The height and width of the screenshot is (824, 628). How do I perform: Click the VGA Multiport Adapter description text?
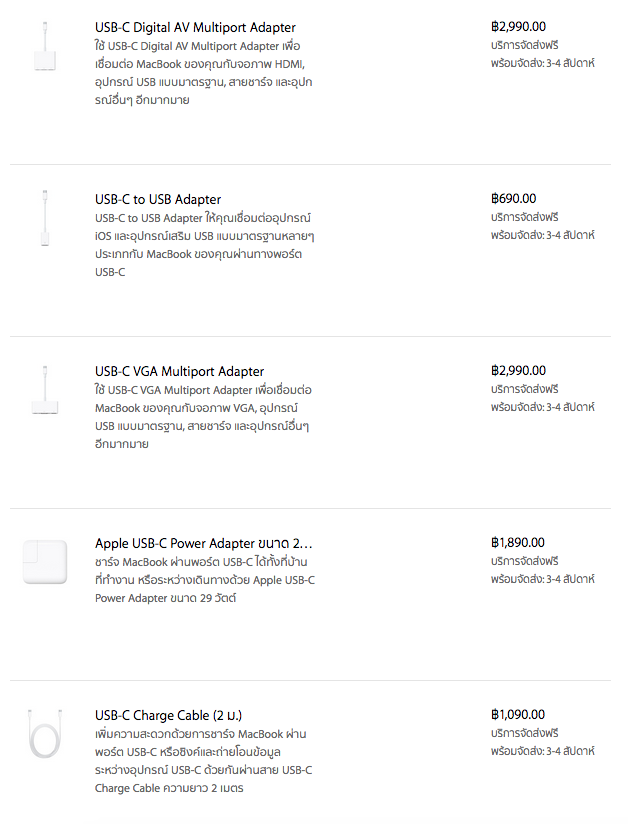203,417
